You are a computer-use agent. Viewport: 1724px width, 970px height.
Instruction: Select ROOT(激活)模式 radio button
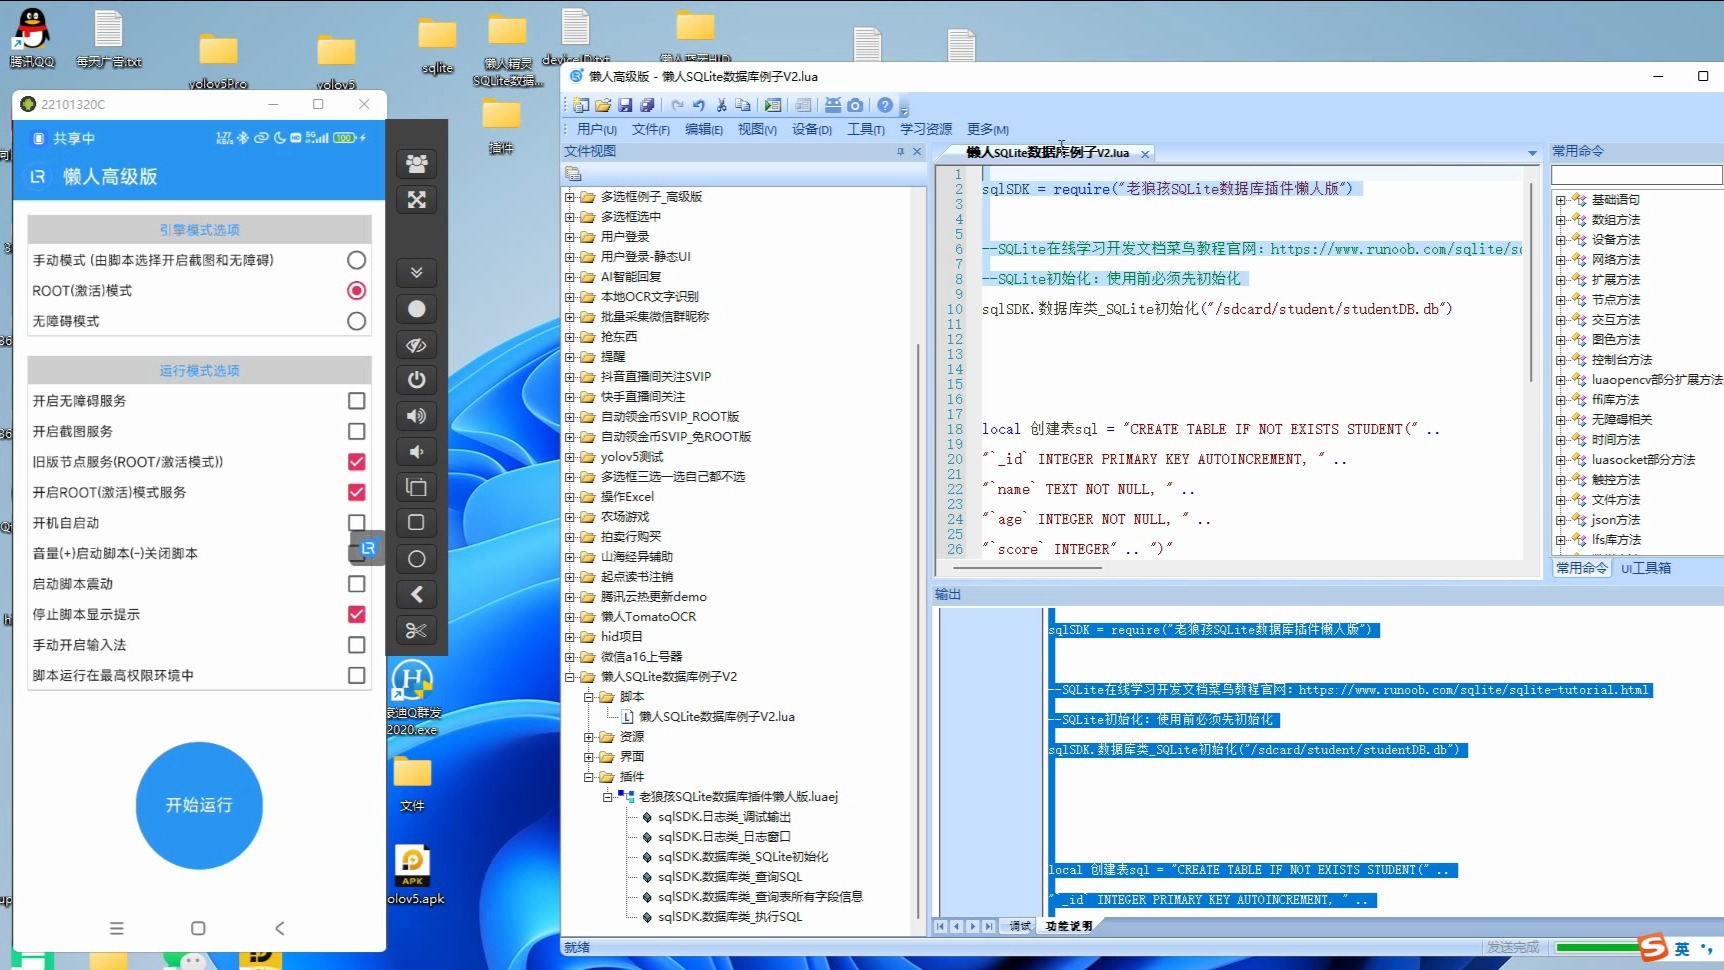[356, 291]
